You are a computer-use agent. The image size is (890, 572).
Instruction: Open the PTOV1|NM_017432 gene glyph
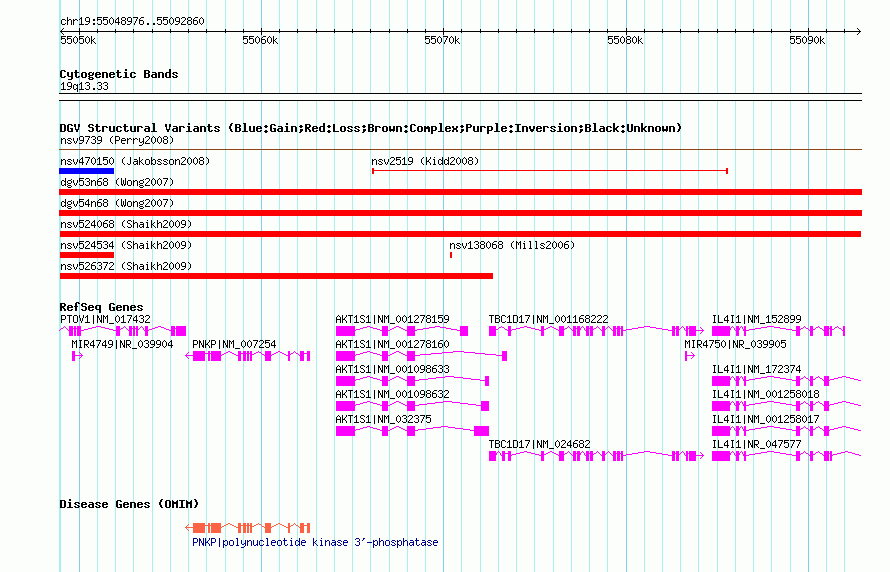(123, 331)
